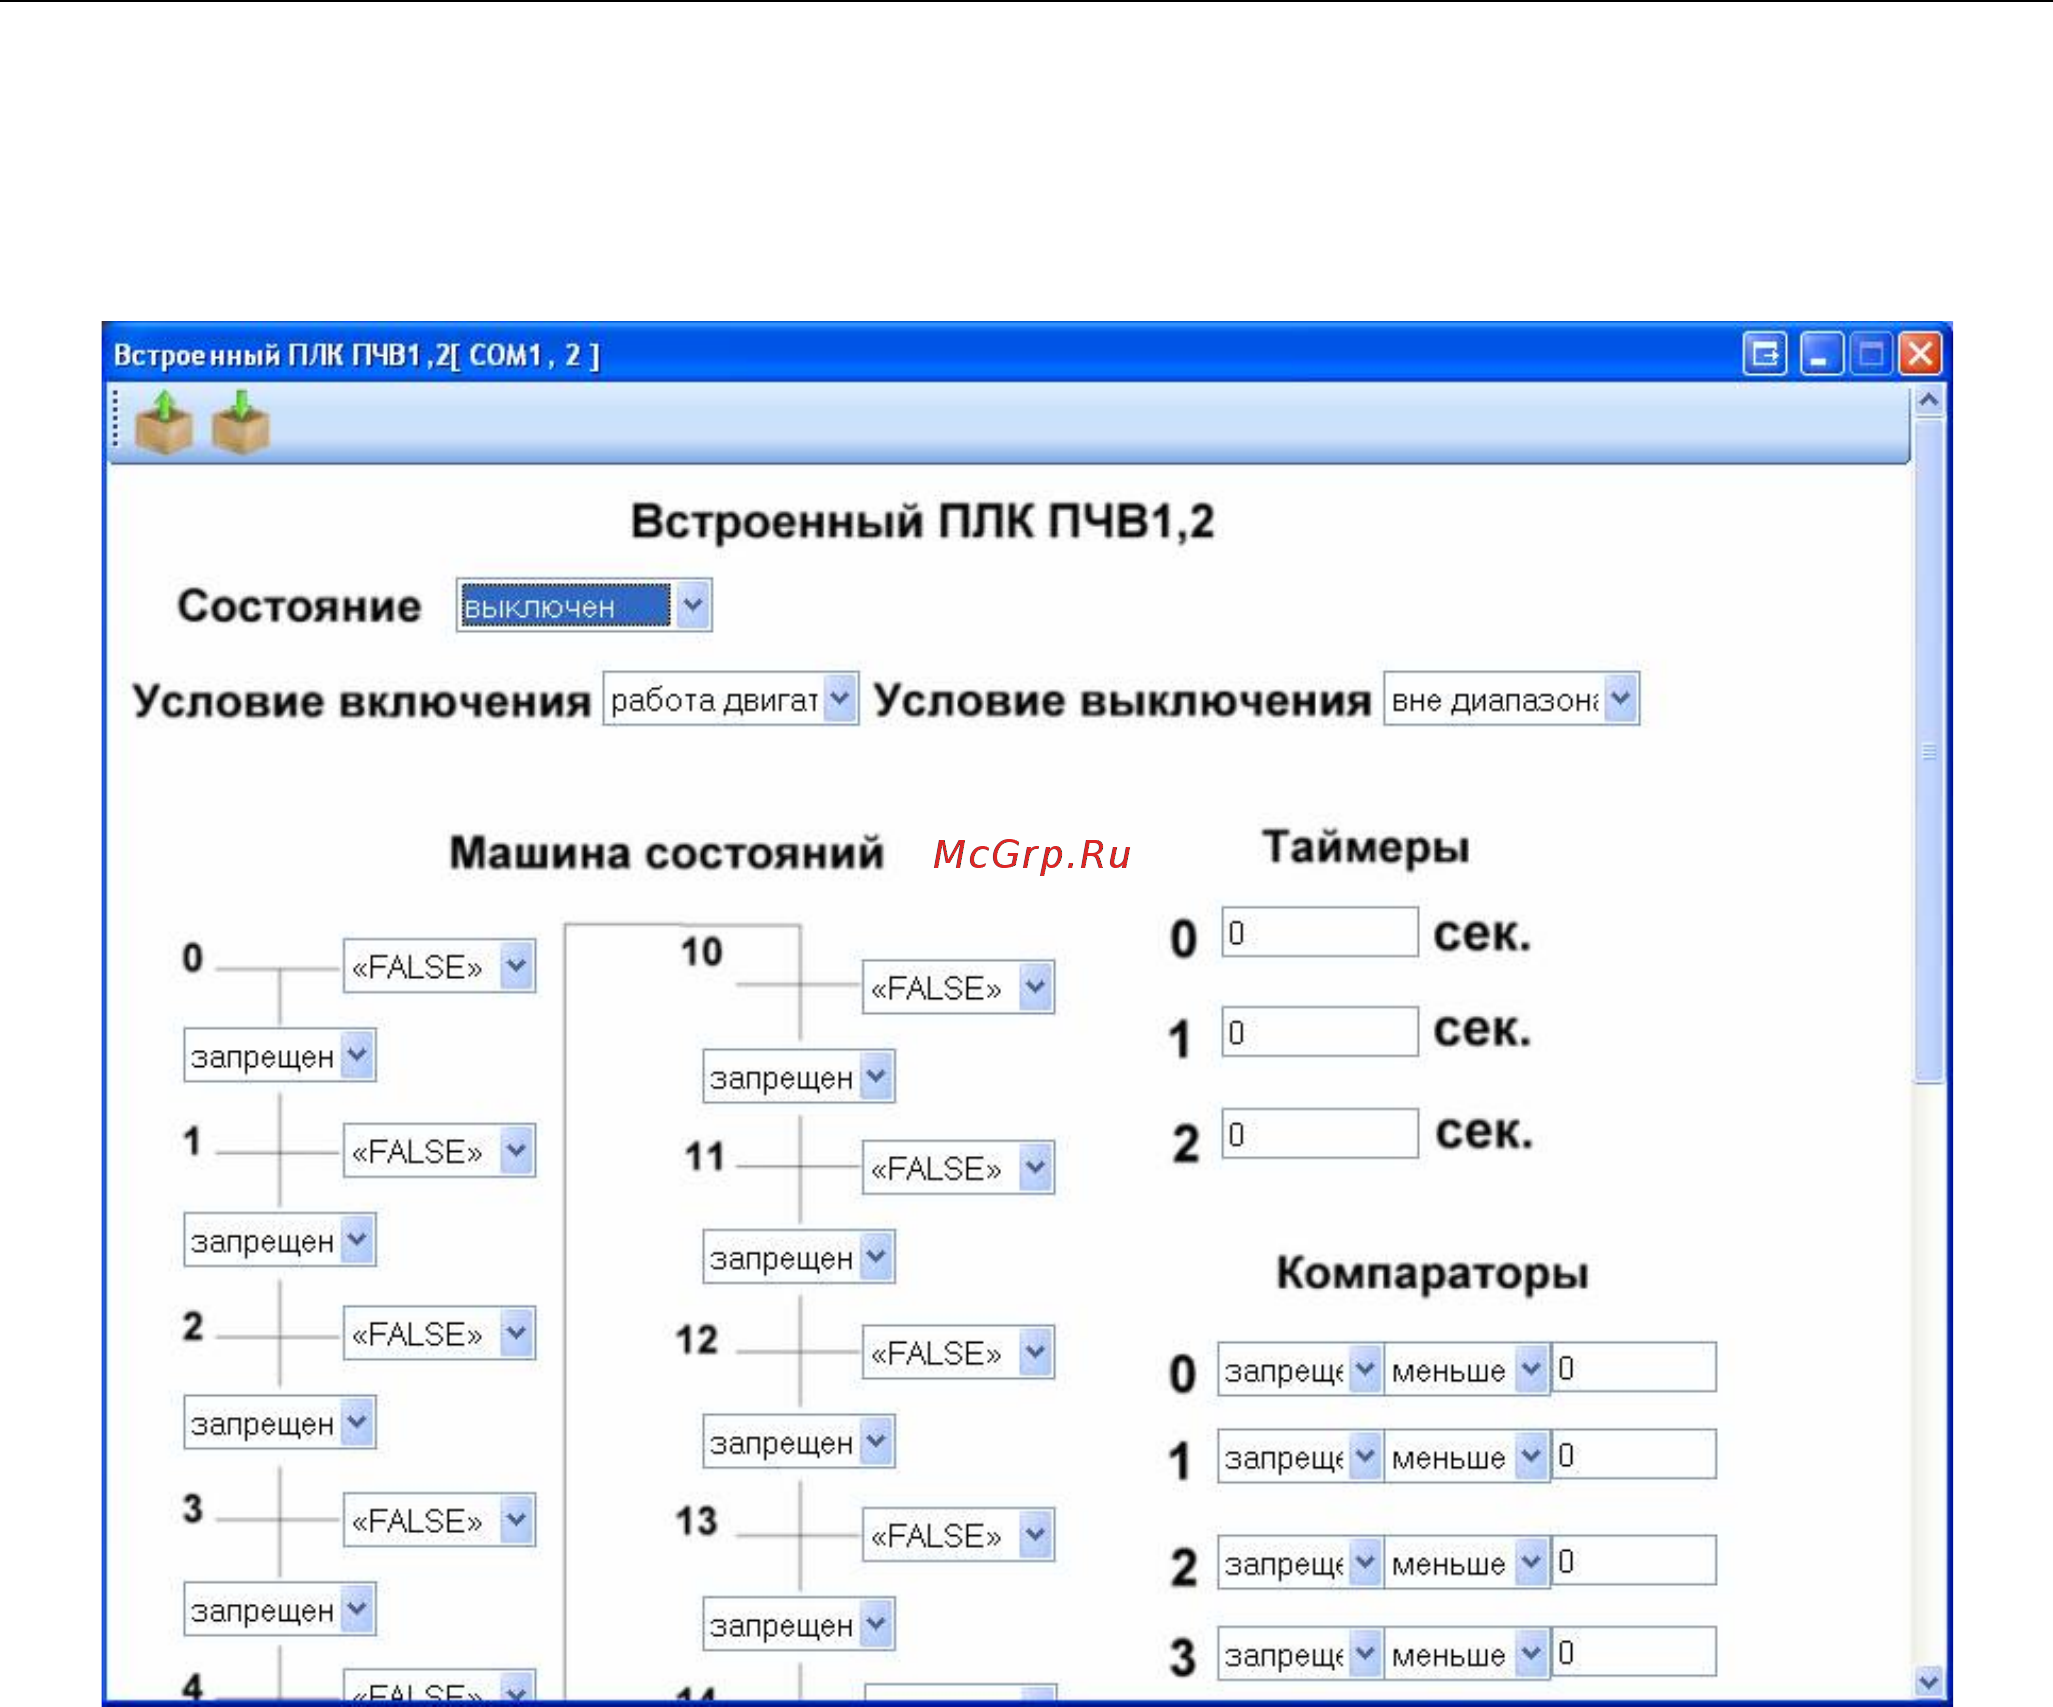The image size is (2053, 1707).
Task: Open comparator 1 меньше operator dropdown
Action: point(1467,1457)
